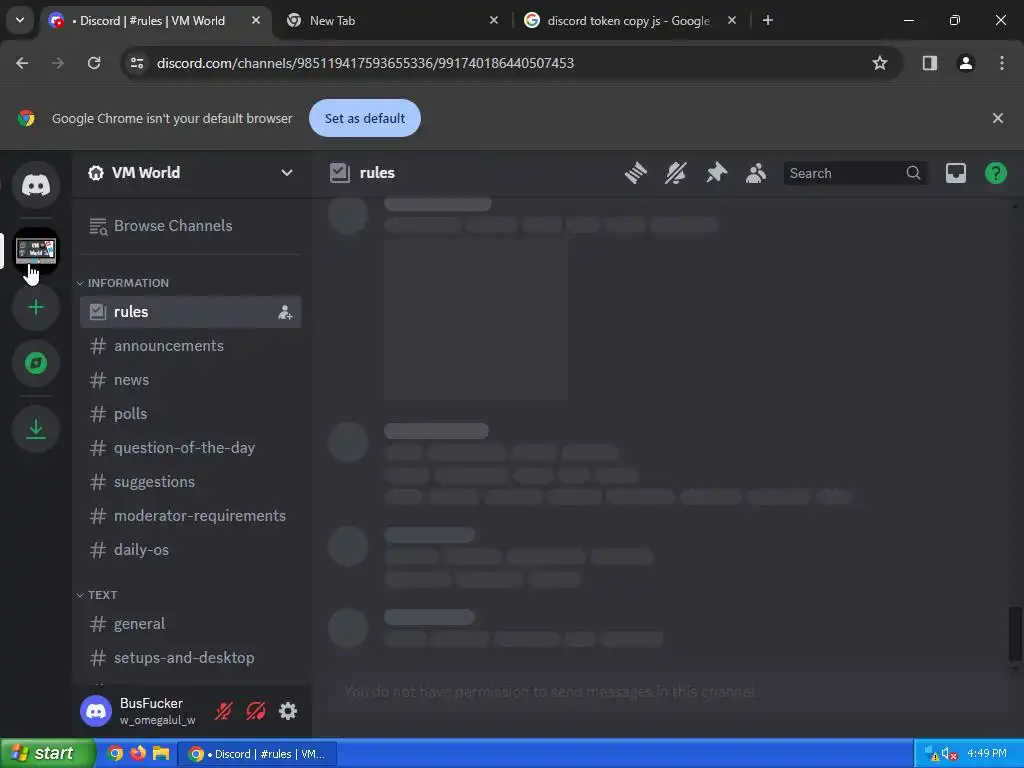Image resolution: width=1024 pixels, height=768 pixels.
Task: Expand the VM World server dropdown
Action: click(x=286, y=173)
